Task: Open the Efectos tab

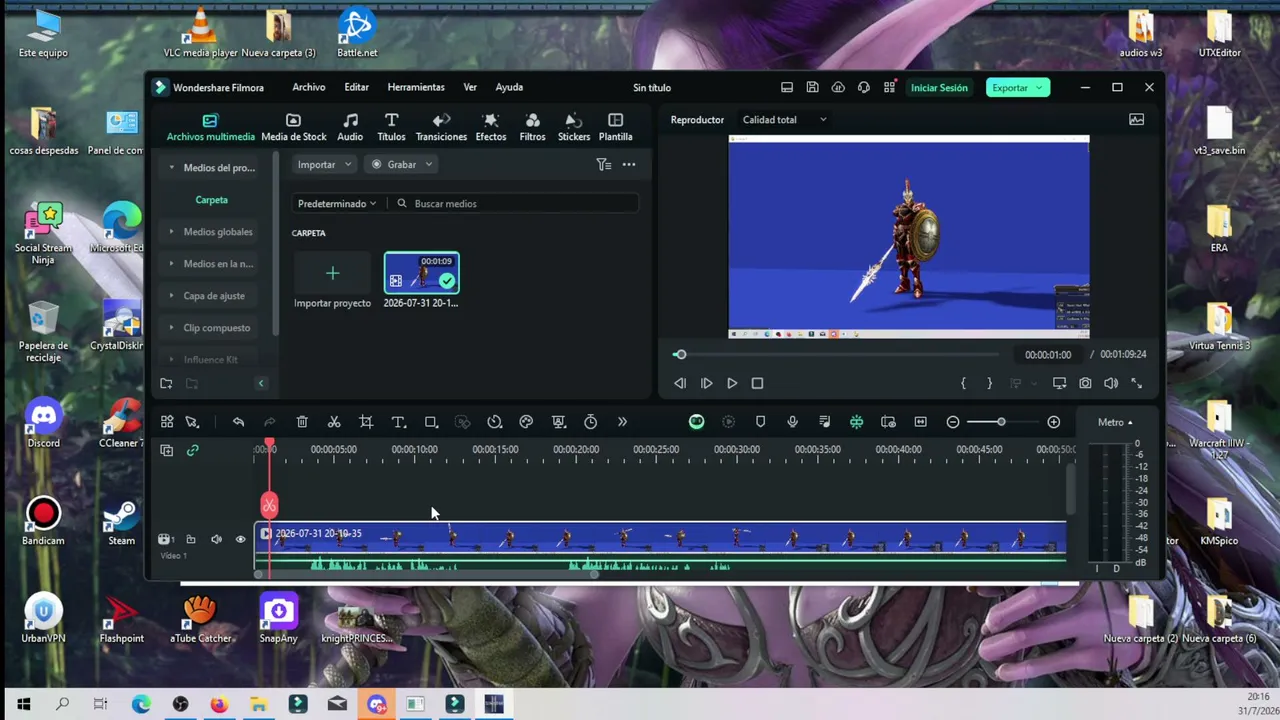Action: tap(490, 127)
